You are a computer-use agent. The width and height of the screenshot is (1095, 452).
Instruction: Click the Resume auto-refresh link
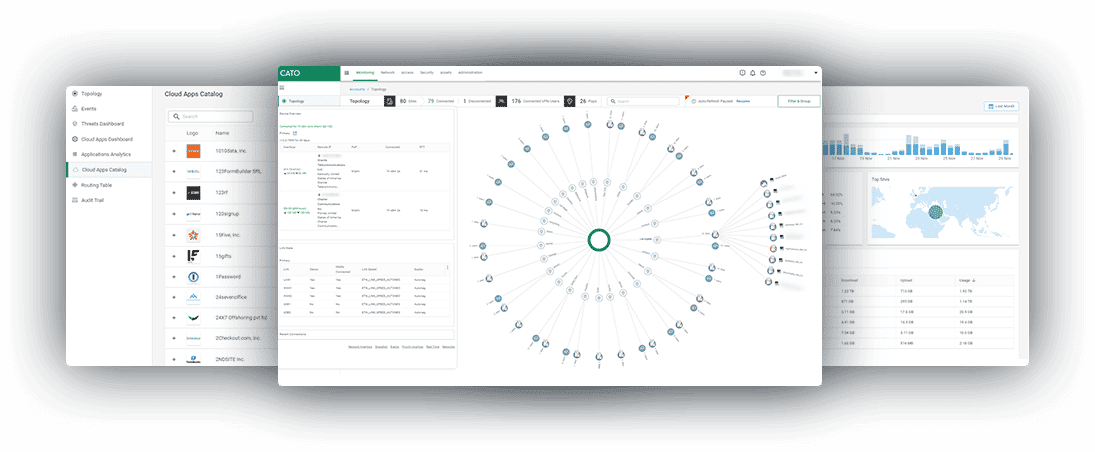click(x=743, y=101)
